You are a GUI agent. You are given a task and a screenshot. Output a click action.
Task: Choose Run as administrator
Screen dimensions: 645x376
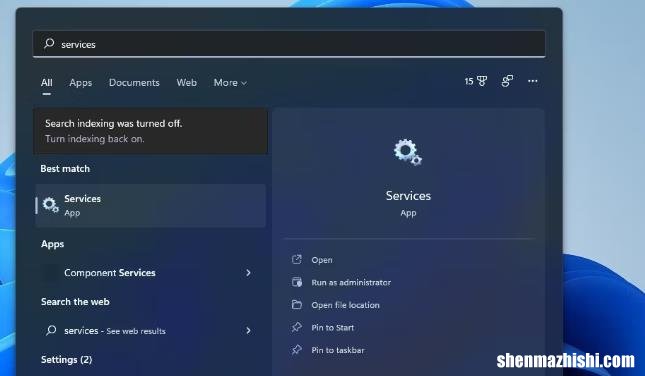(351, 283)
